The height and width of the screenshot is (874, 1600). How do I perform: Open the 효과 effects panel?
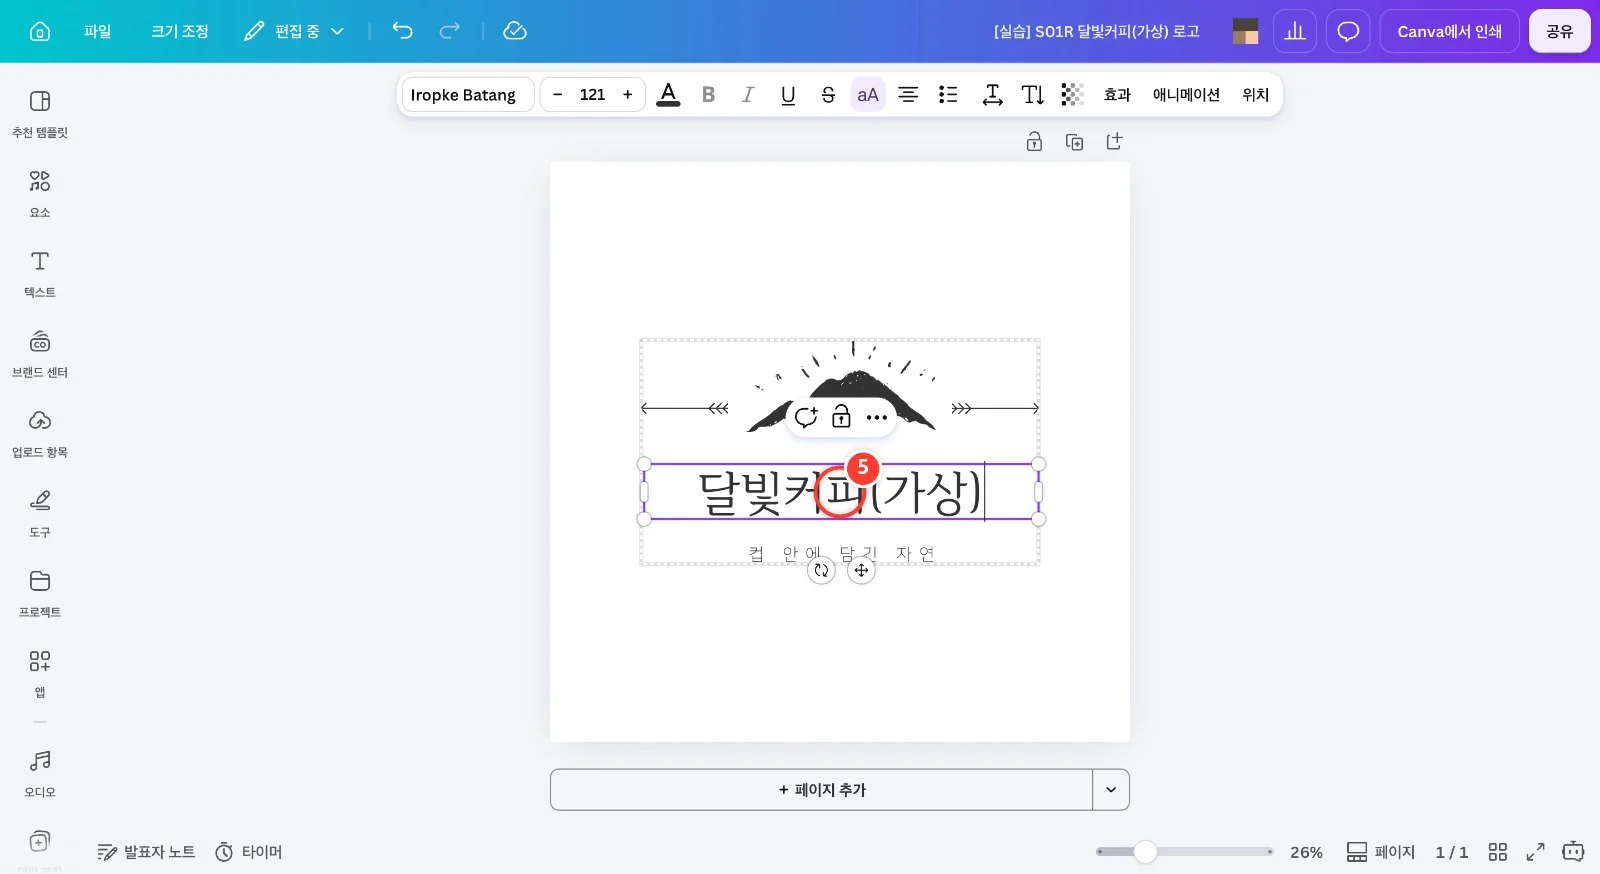click(x=1117, y=95)
